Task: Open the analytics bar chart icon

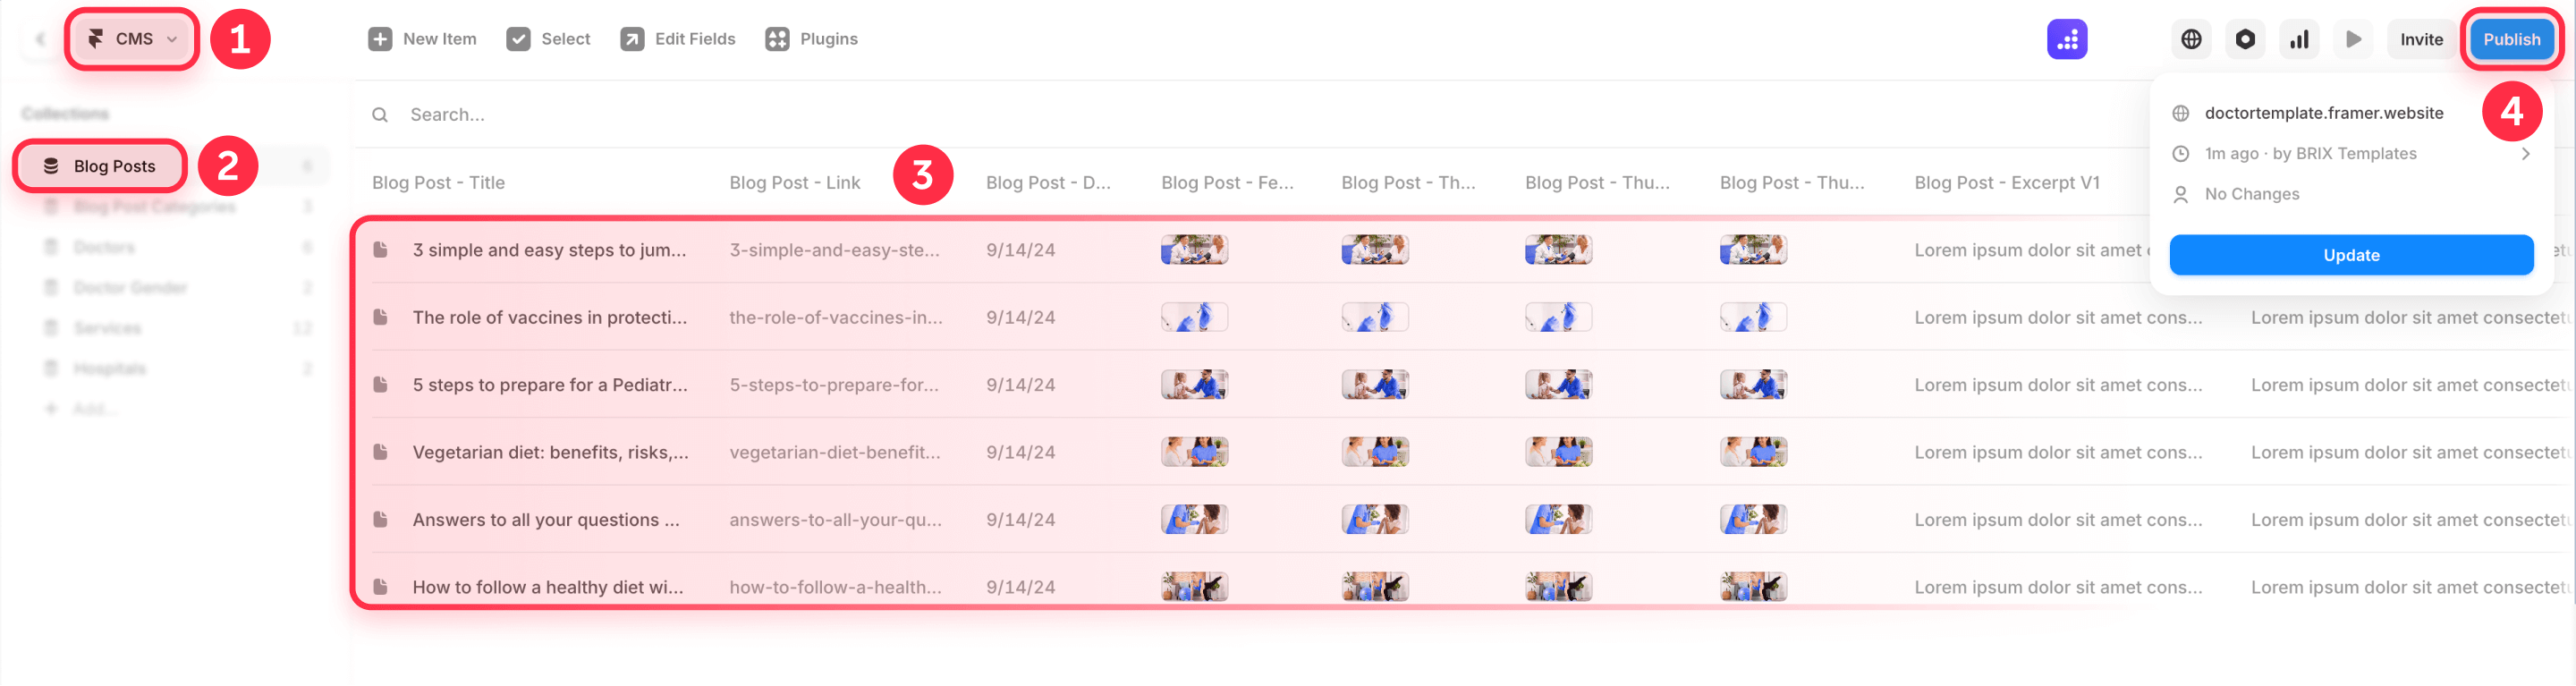Action: [2299, 39]
